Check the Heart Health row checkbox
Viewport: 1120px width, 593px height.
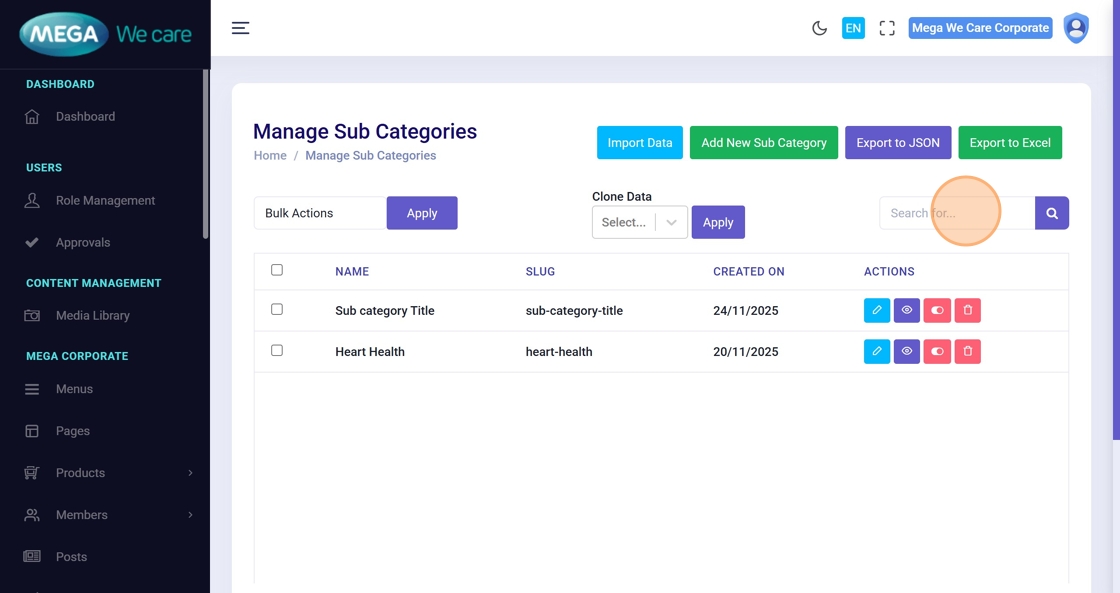tap(277, 351)
